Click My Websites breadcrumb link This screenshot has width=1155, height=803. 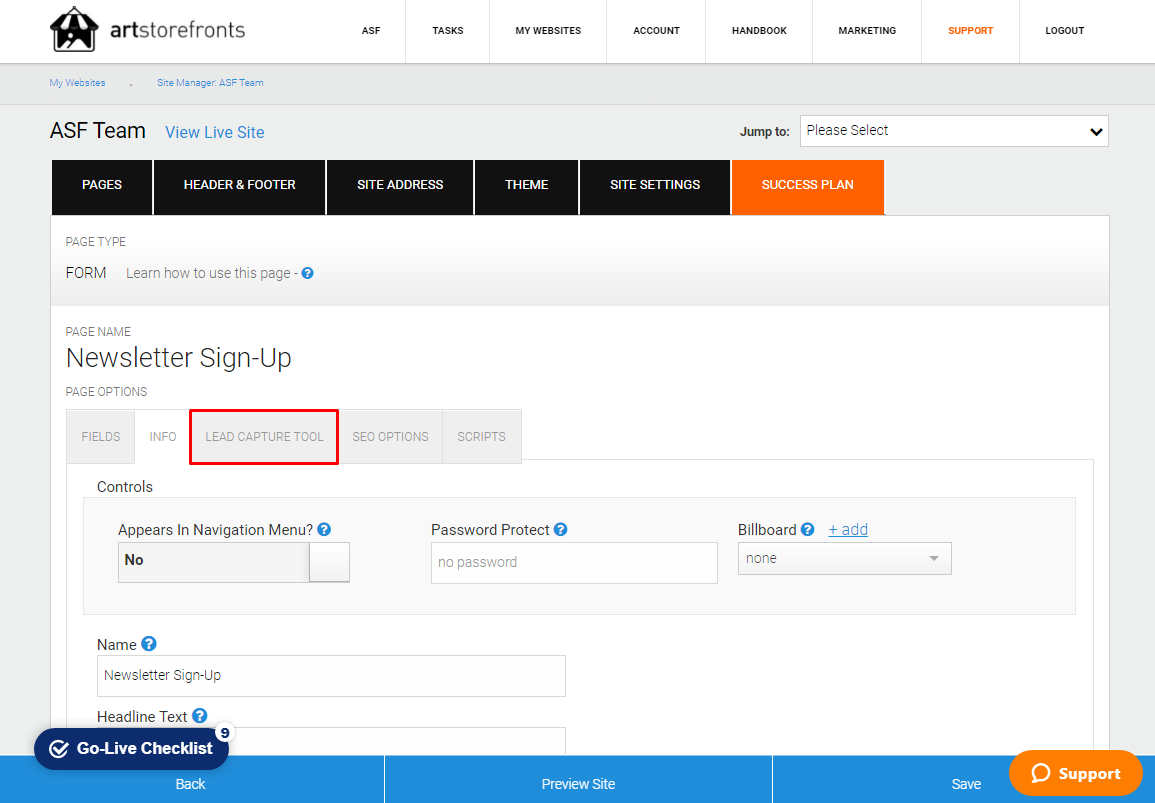pyautogui.click(x=77, y=83)
